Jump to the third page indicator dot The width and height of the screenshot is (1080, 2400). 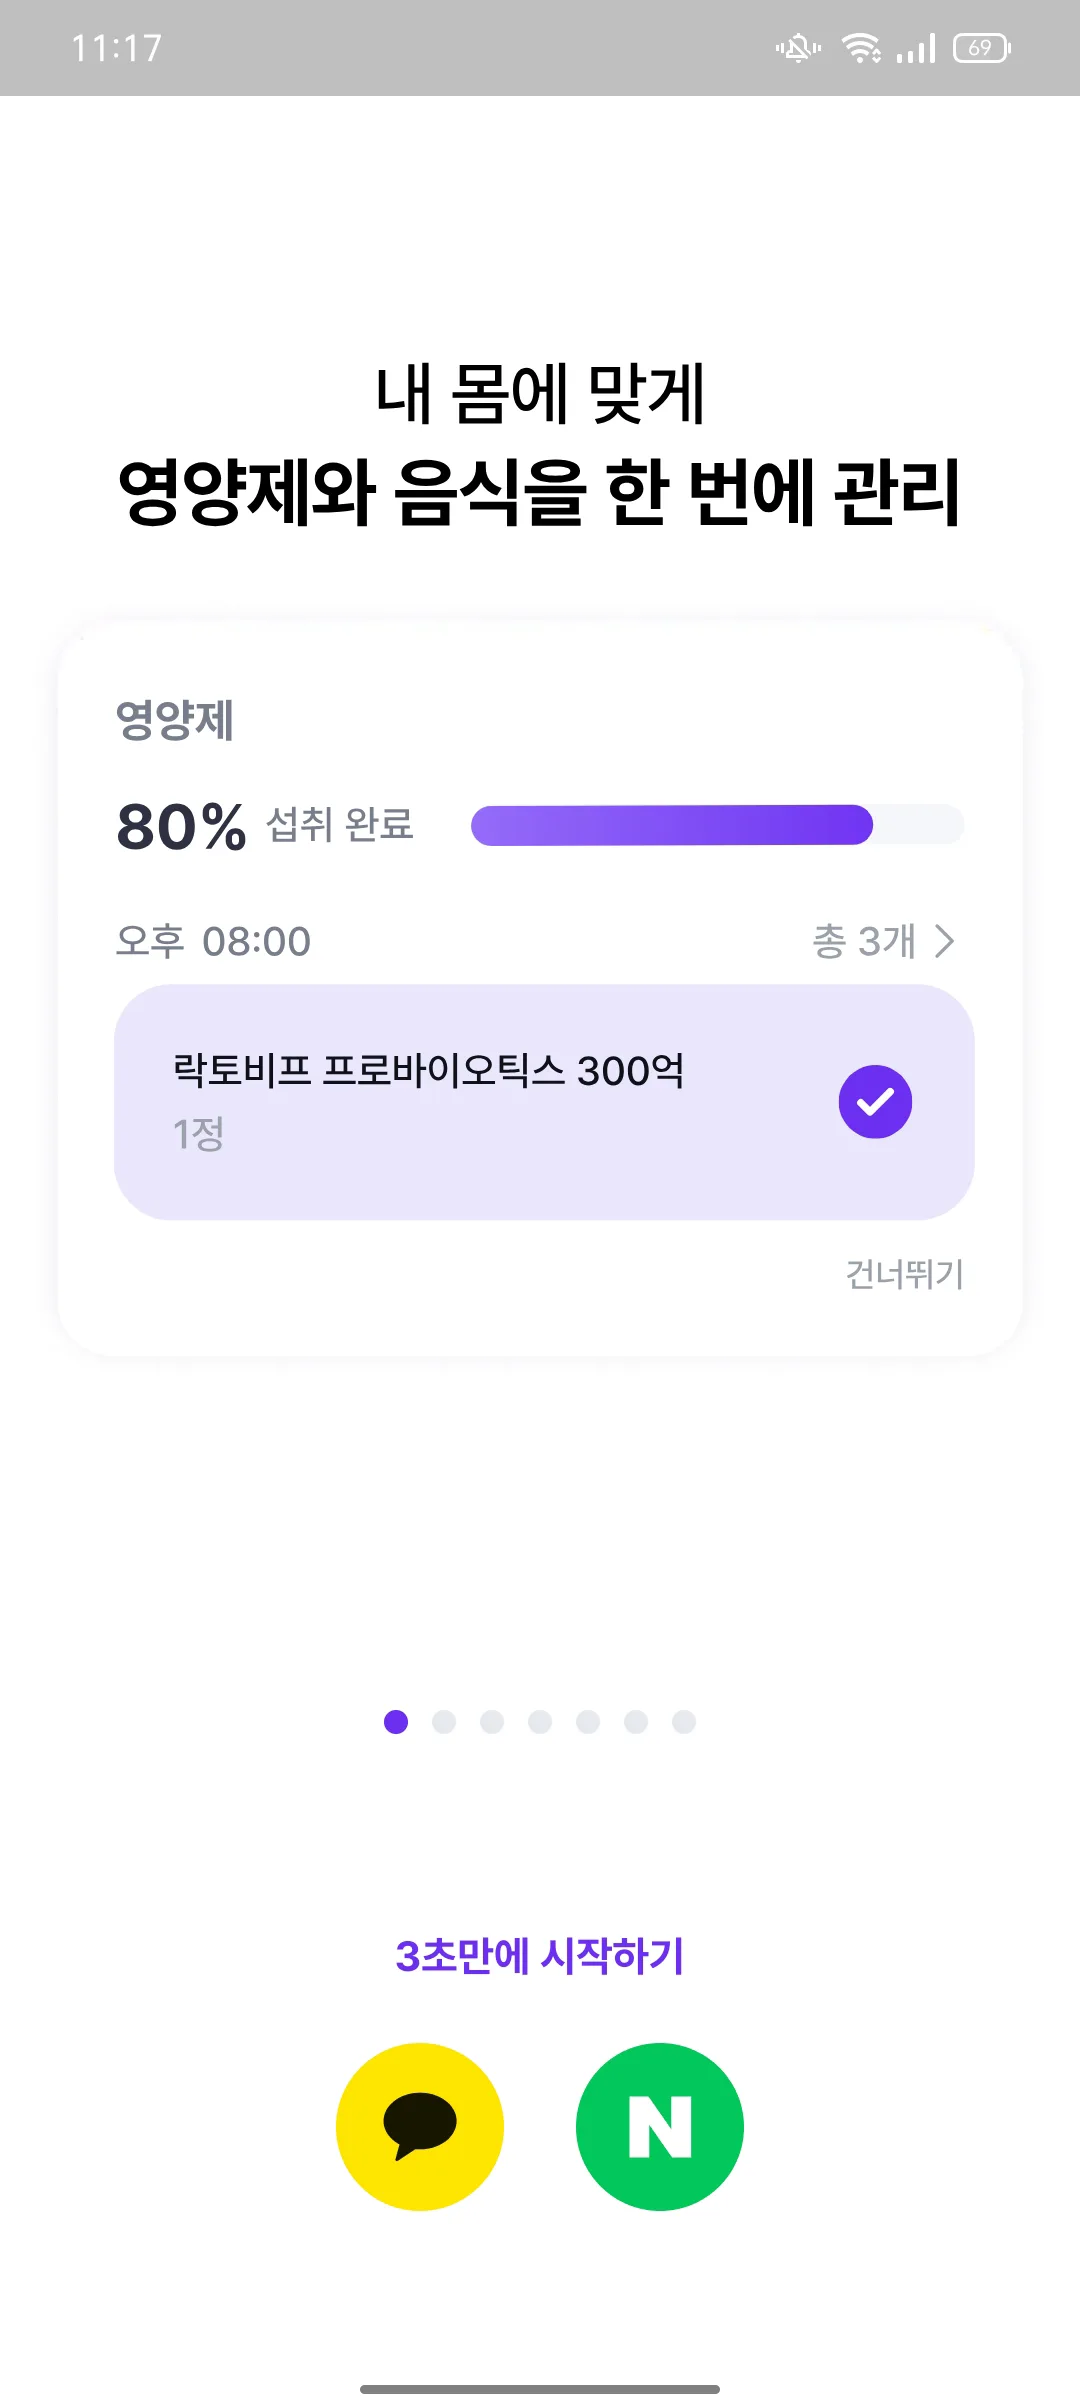(x=492, y=1721)
